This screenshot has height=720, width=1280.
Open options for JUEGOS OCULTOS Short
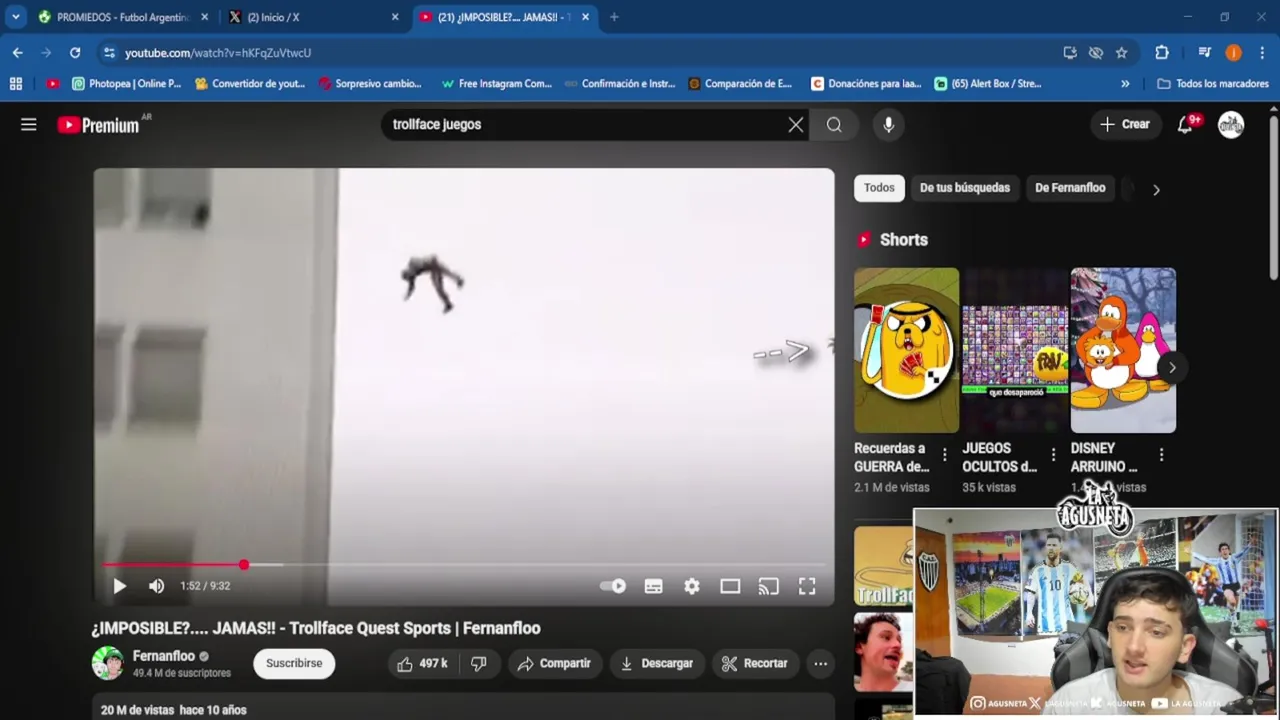click(x=1053, y=455)
